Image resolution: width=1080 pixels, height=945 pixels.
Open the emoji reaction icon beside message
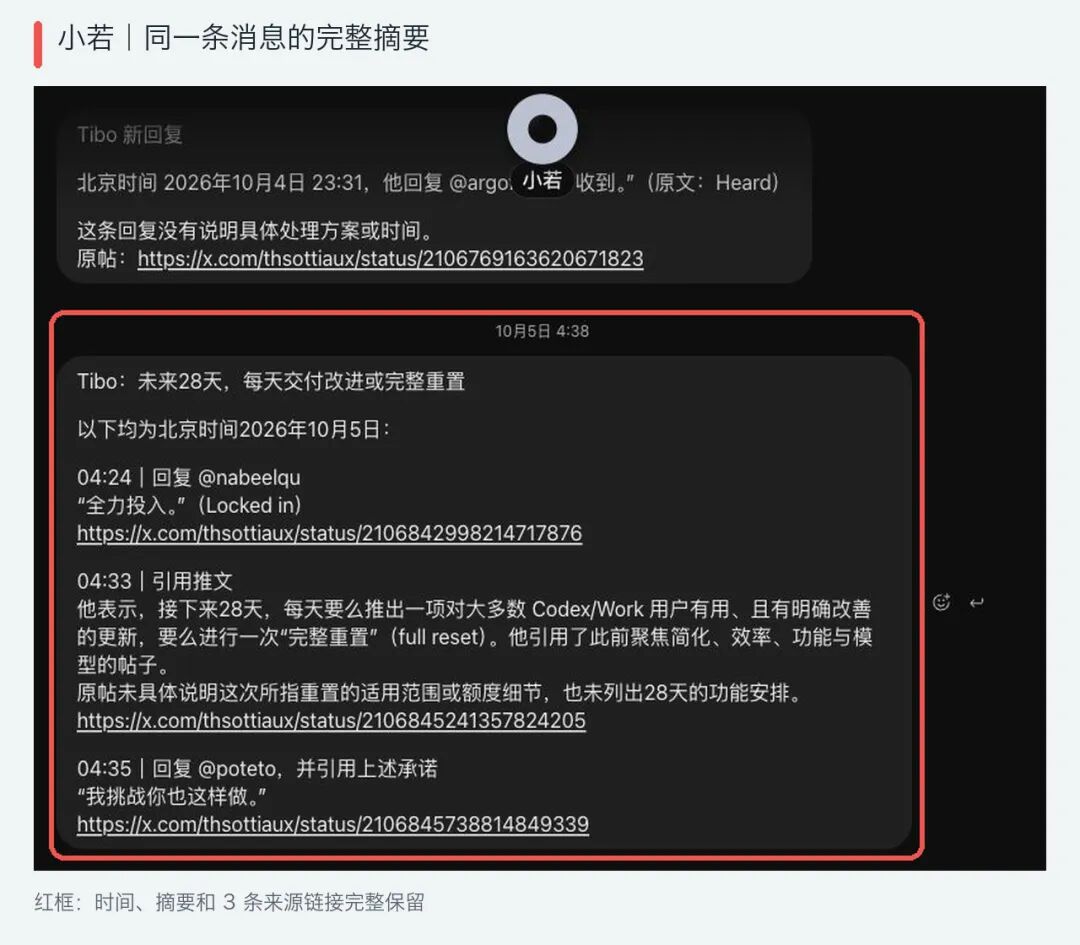coord(941,603)
